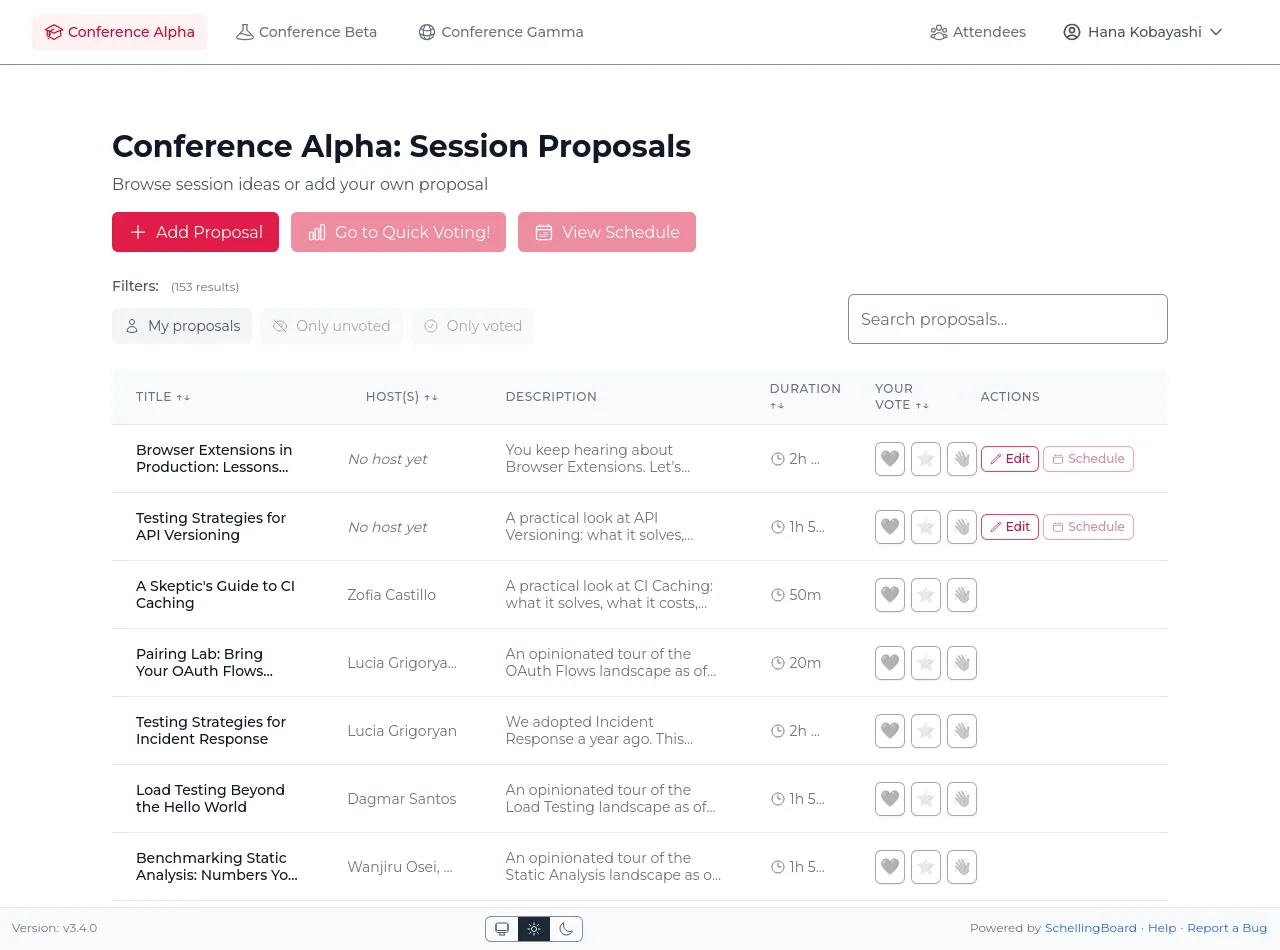Toggle the Only unvoted filter
Image resolution: width=1280 pixels, height=950 pixels.
tap(332, 326)
